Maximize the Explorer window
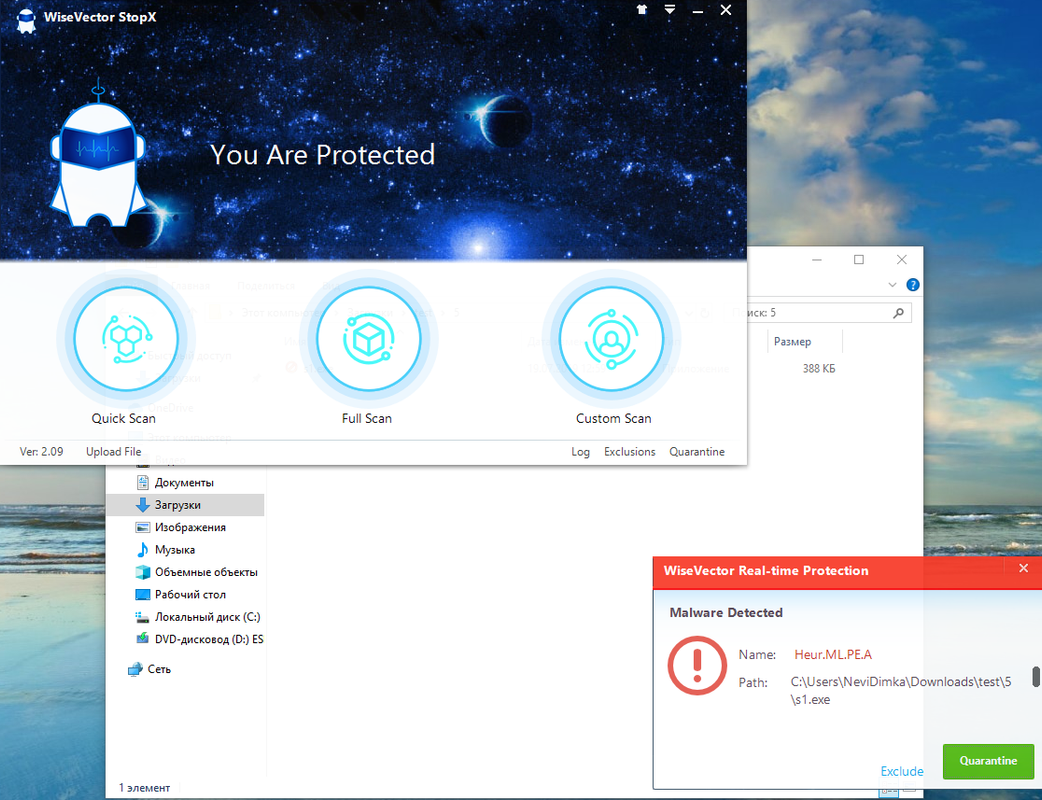 [859, 260]
